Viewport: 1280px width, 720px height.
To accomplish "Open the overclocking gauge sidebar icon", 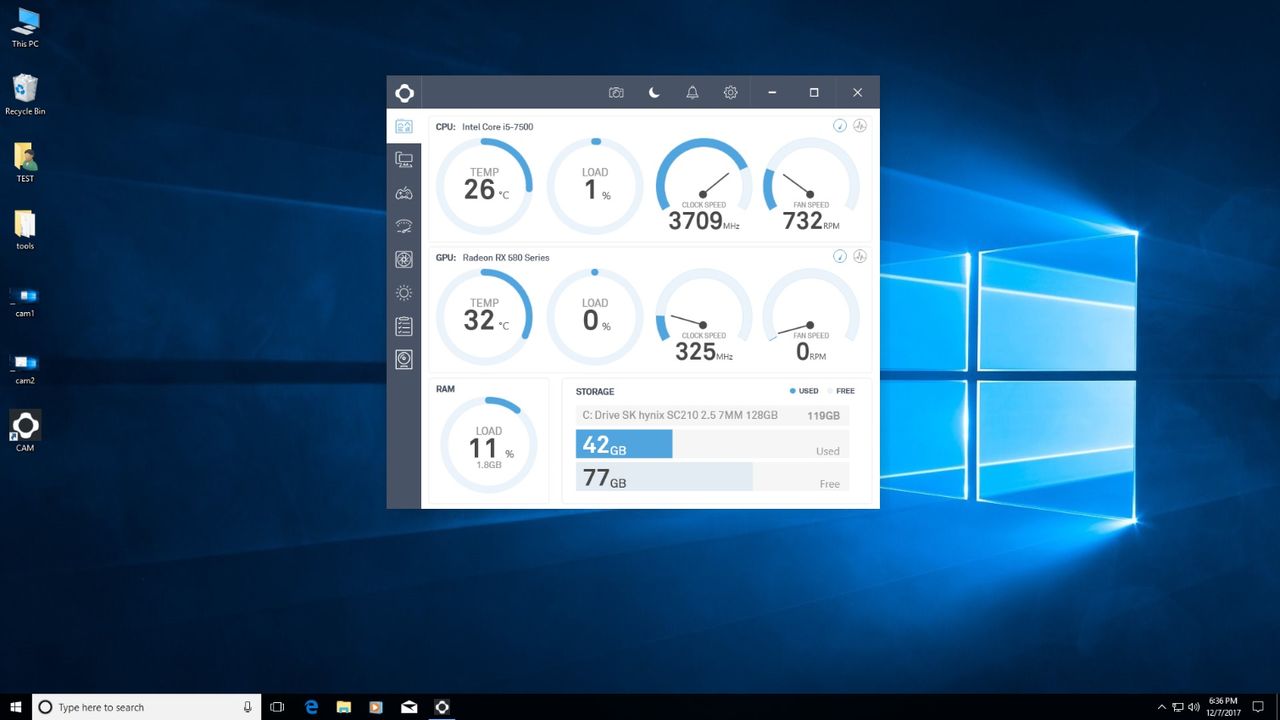I will tap(404, 226).
